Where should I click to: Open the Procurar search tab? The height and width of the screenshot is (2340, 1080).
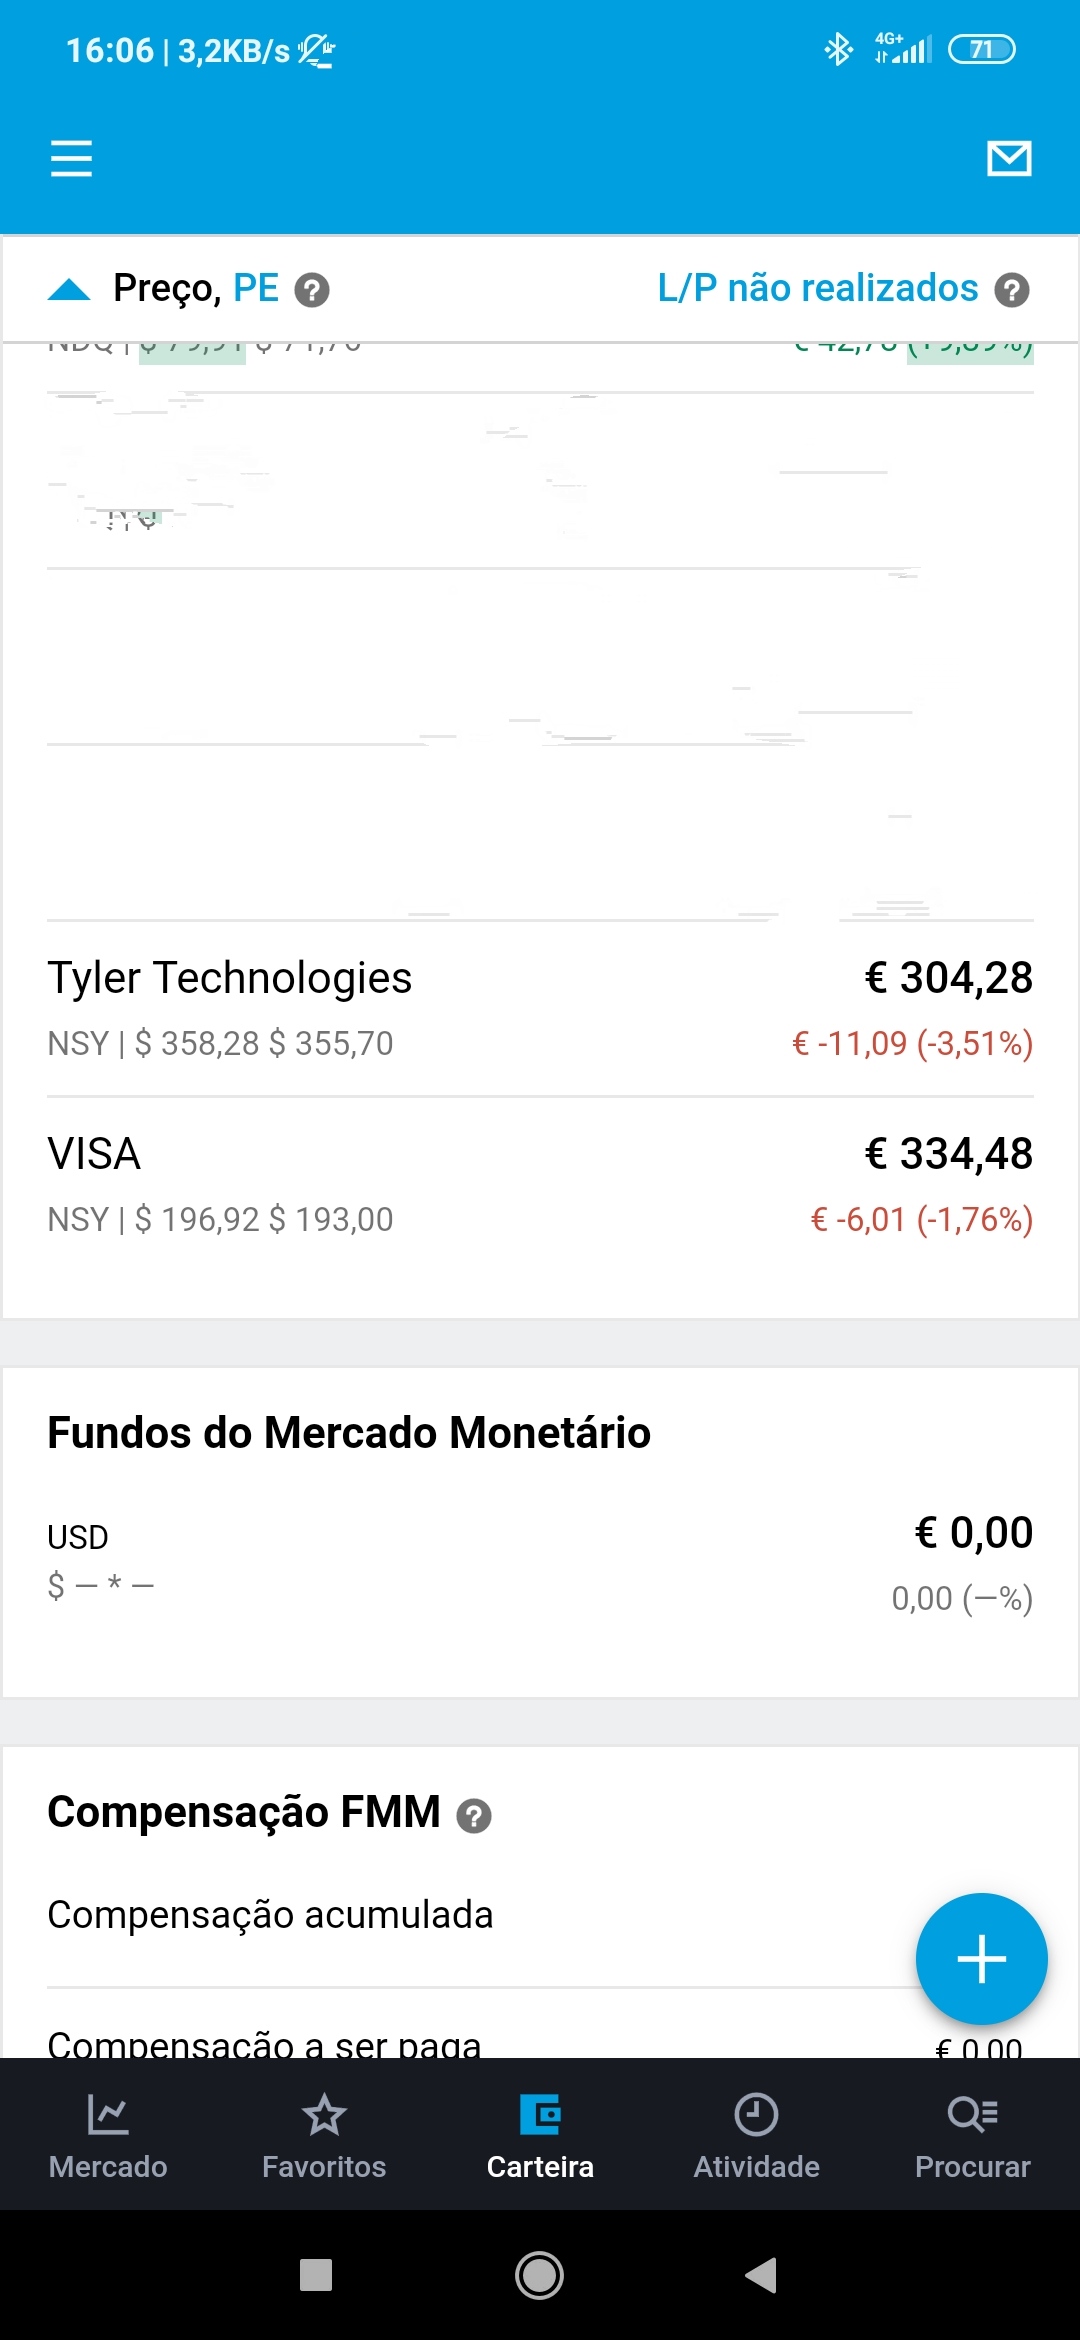click(972, 2136)
